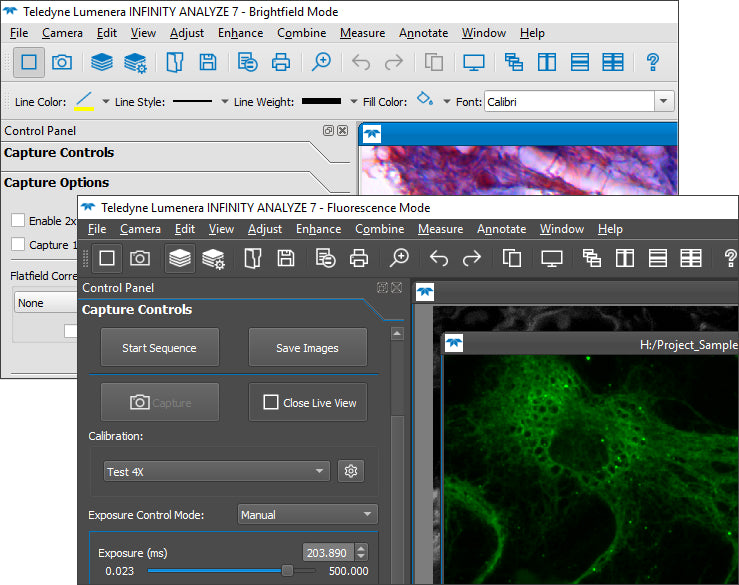
Task: Open the Measure menu in Fluorescence window
Action: click(x=440, y=229)
